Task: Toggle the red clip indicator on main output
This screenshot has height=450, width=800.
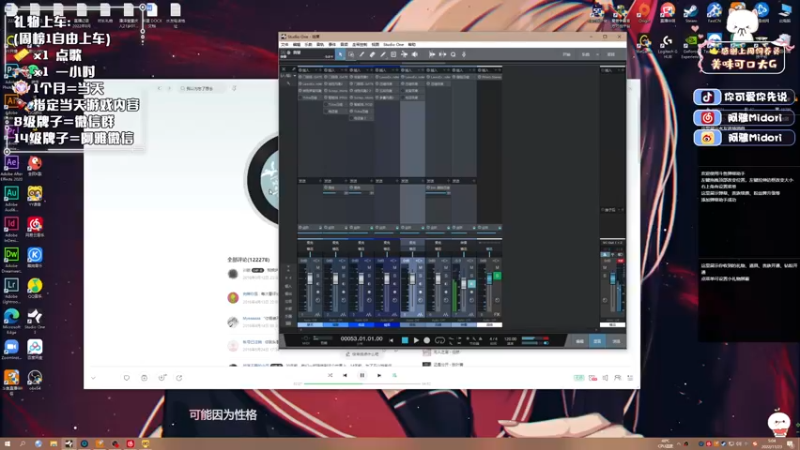Action: click(620, 261)
